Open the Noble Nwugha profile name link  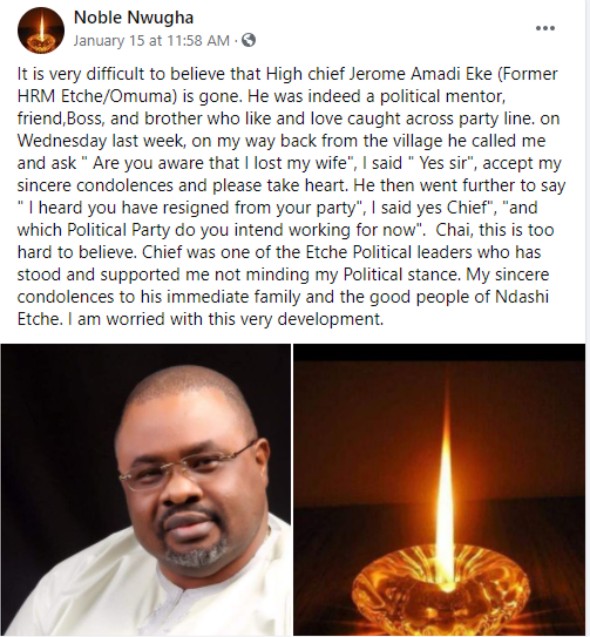pyautogui.click(x=134, y=17)
